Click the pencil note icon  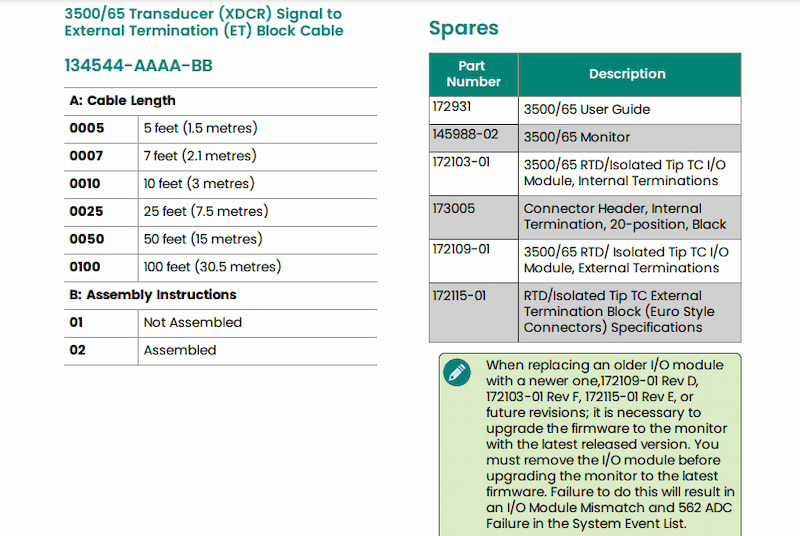click(457, 373)
